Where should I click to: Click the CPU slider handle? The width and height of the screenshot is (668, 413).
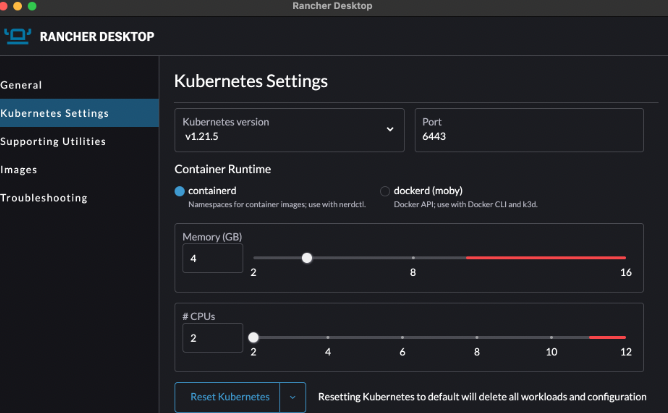253,338
